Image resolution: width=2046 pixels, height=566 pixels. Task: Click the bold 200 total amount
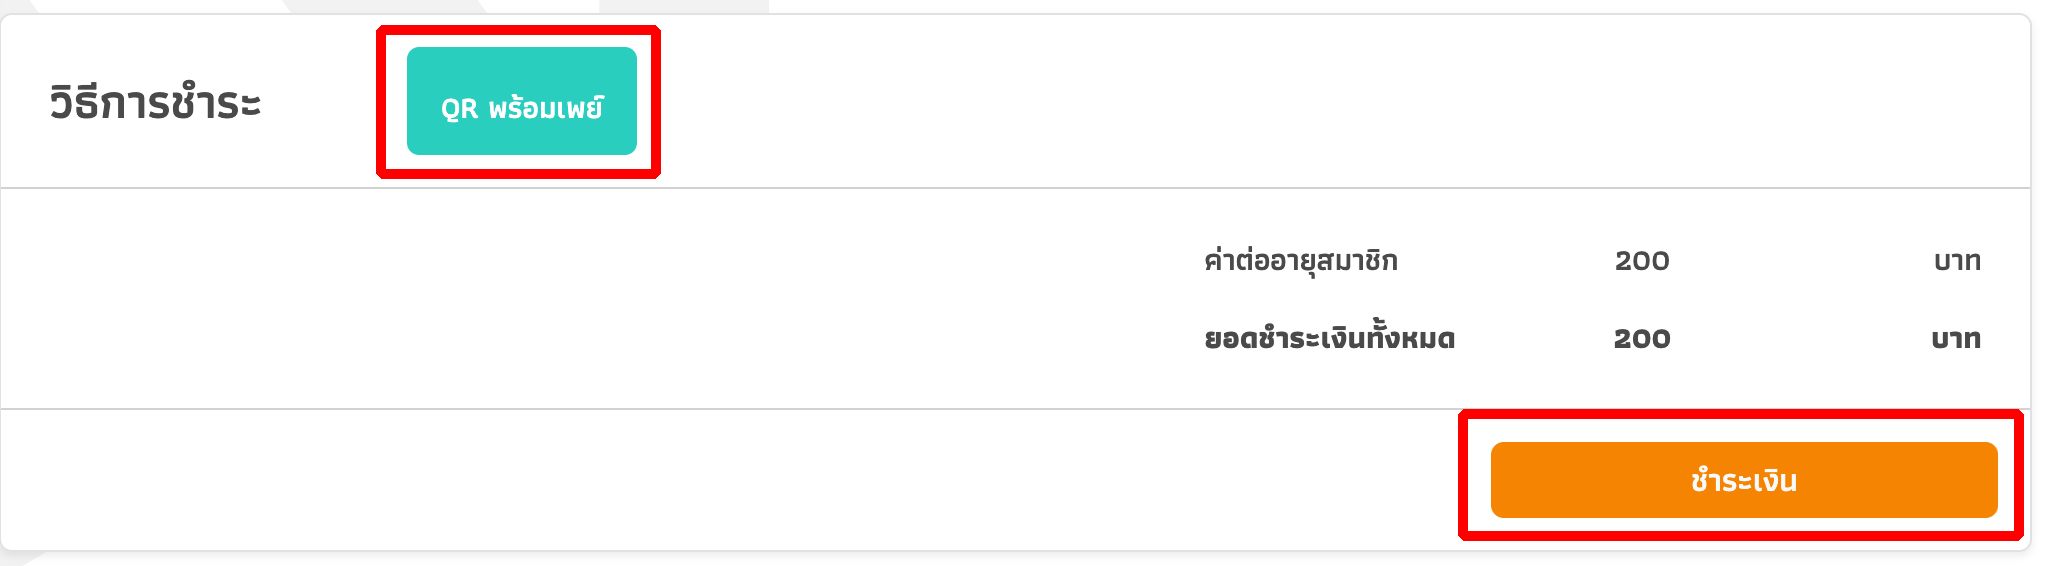[1642, 339]
